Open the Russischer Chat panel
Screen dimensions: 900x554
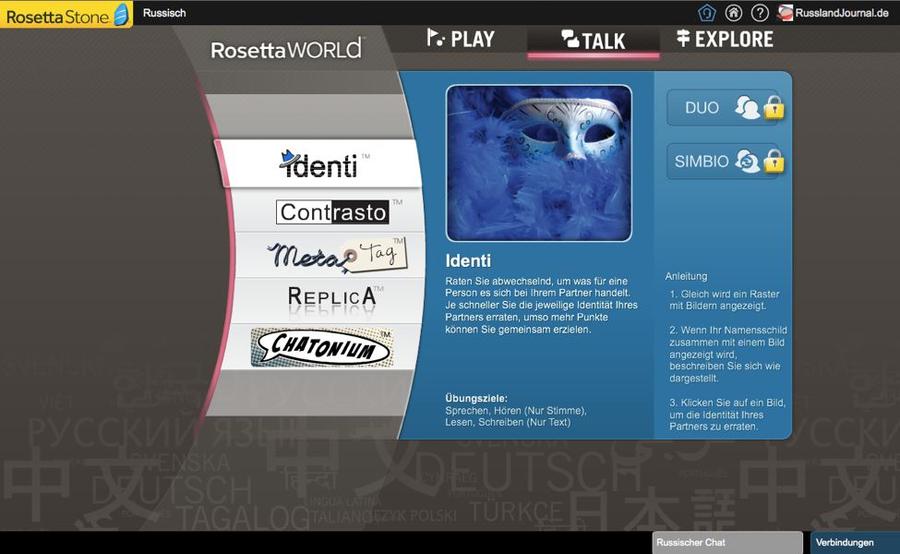tap(727, 543)
